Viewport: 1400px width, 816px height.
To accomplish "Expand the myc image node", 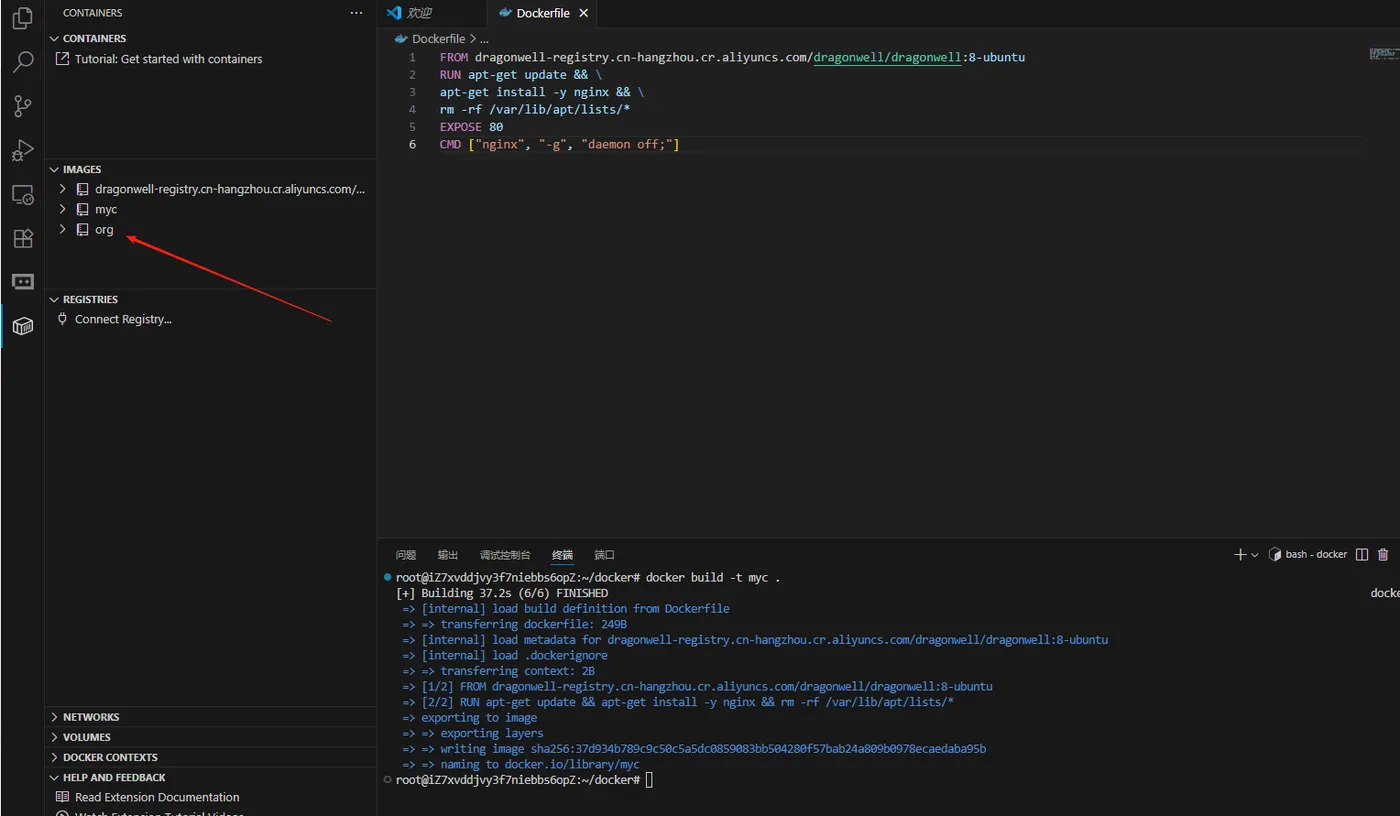I will [62, 209].
